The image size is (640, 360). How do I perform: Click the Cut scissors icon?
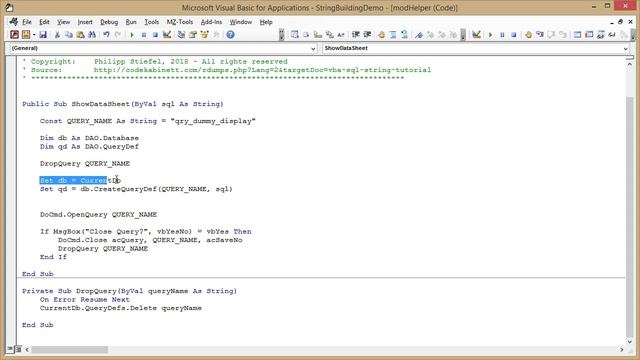click(57, 35)
